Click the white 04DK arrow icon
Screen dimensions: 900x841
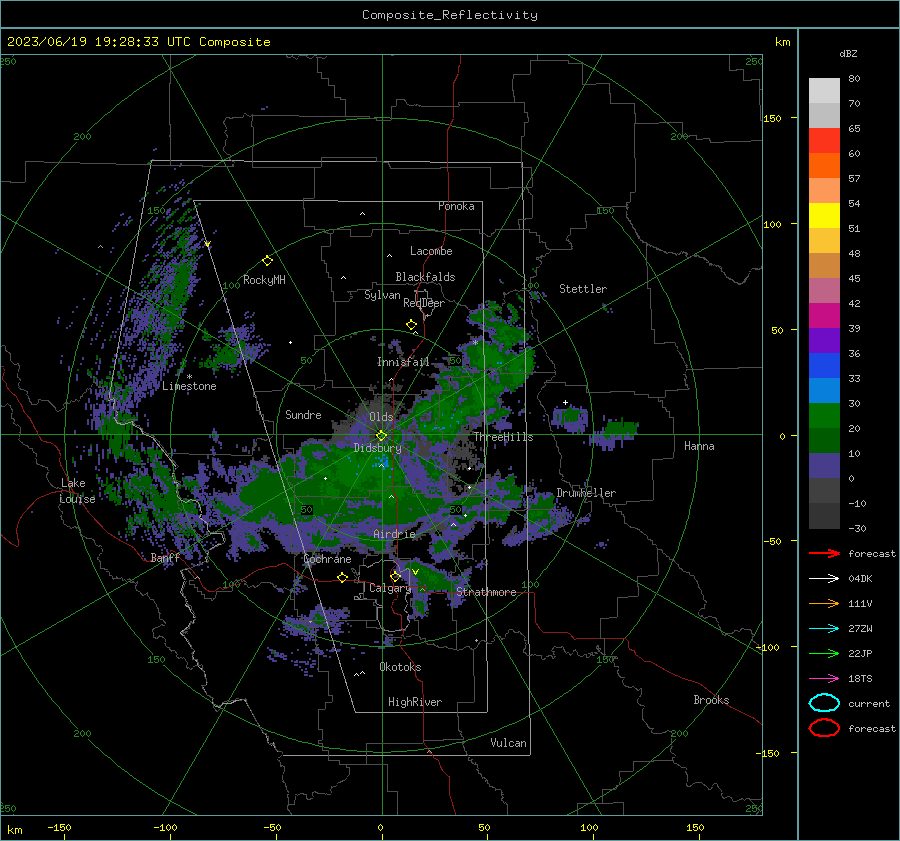824,579
